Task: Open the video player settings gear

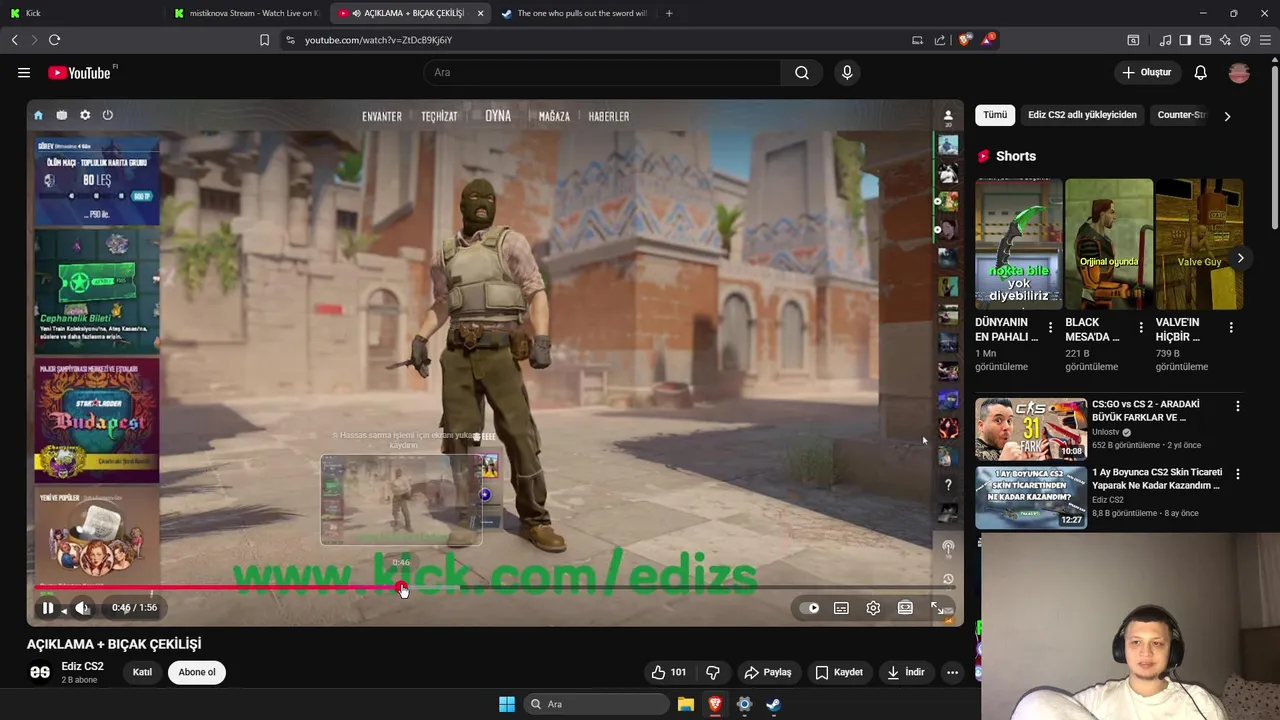Action: point(873,607)
